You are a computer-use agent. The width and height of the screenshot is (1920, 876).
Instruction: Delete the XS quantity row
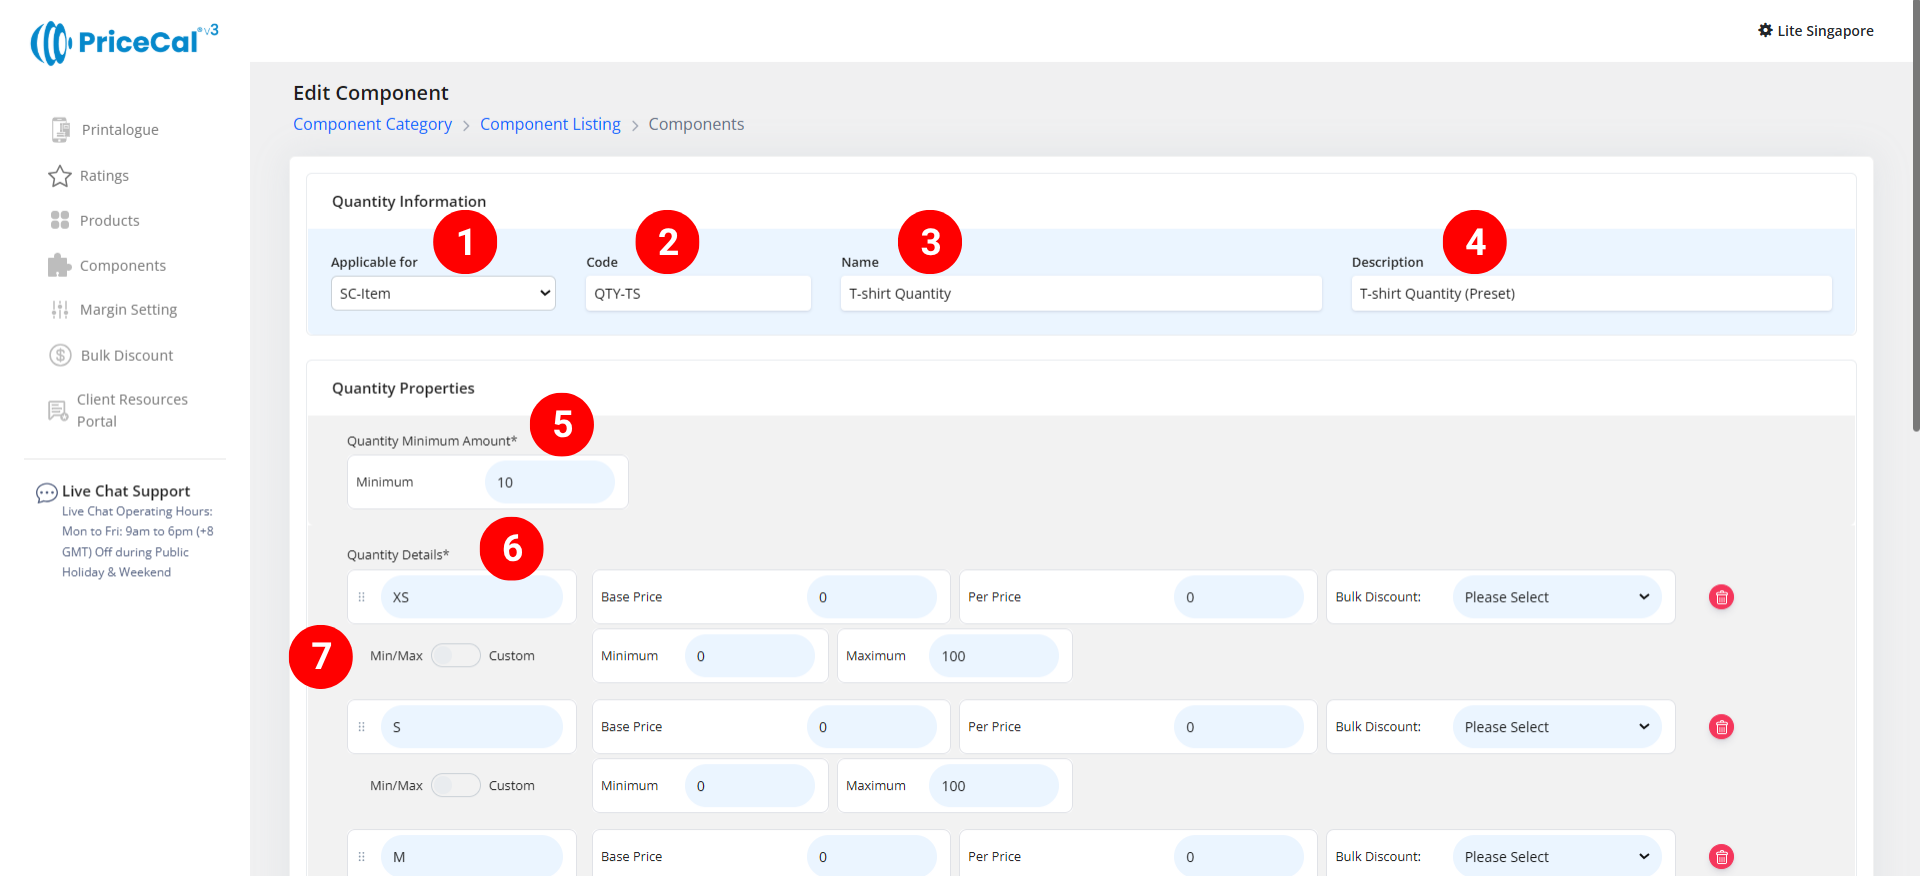tap(1721, 597)
